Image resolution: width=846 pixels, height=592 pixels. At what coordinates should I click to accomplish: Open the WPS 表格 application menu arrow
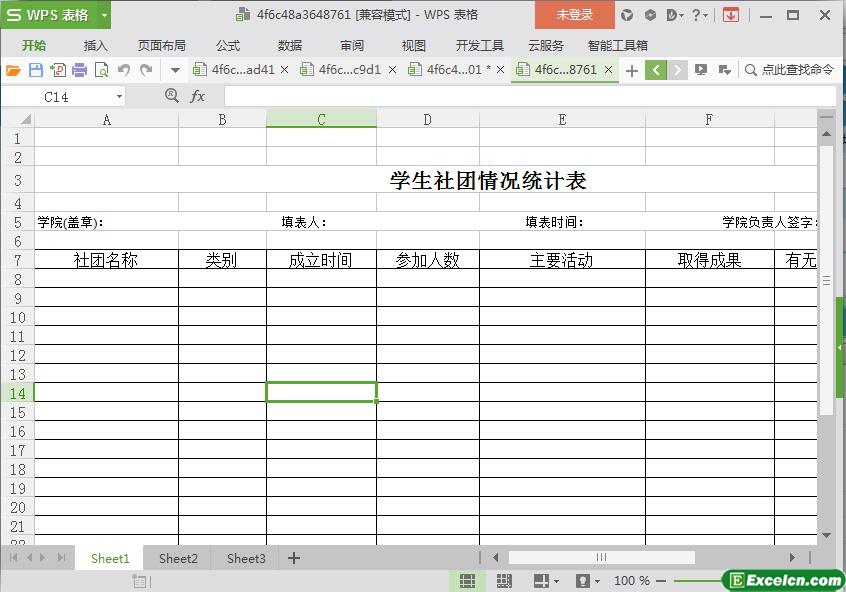tap(104, 15)
